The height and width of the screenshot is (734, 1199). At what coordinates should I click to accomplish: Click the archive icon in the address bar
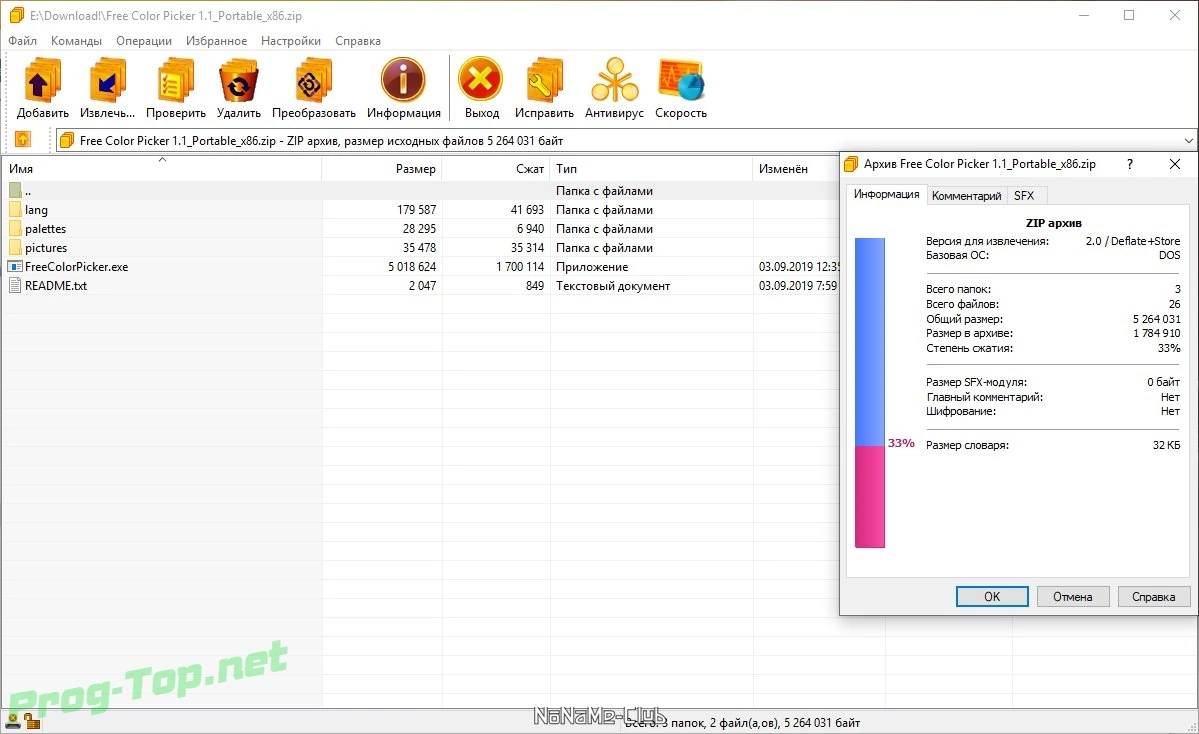(x=67, y=140)
